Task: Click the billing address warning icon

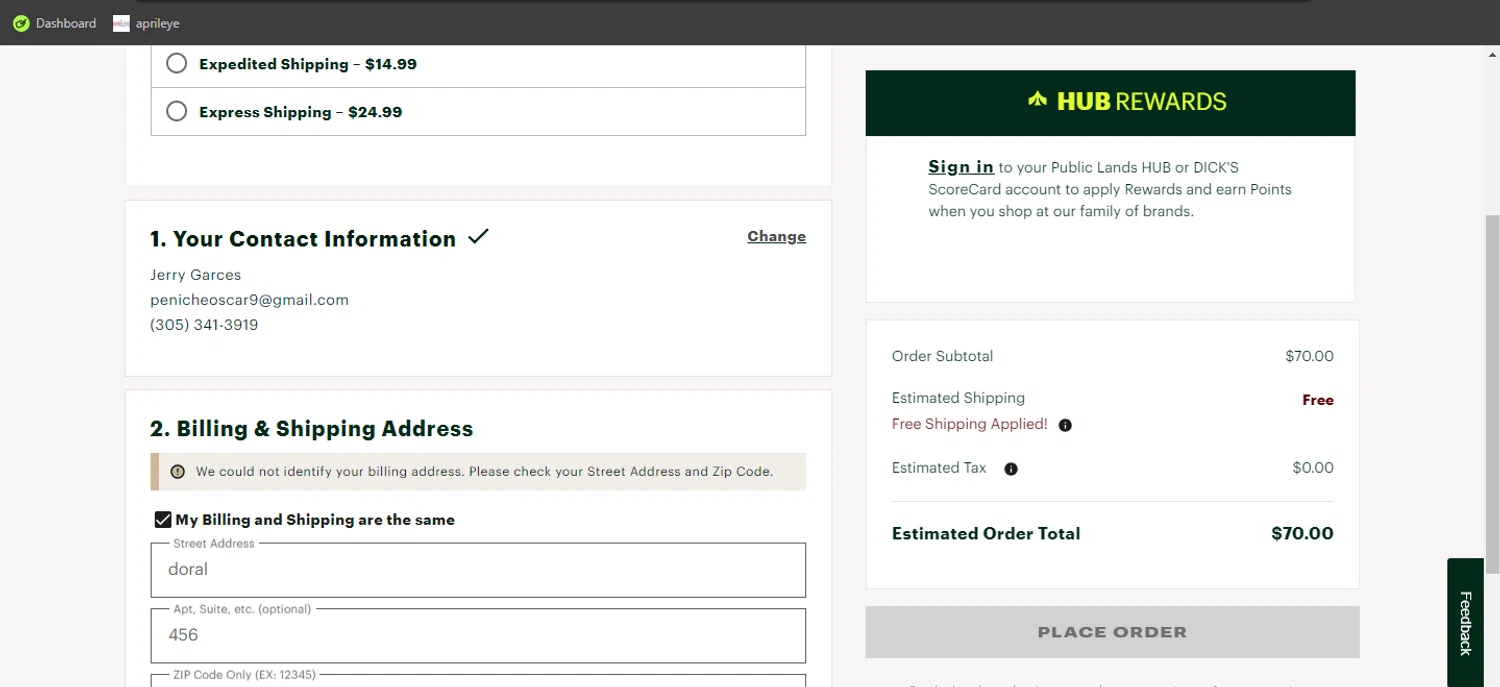Action: (x=178, y=472)
